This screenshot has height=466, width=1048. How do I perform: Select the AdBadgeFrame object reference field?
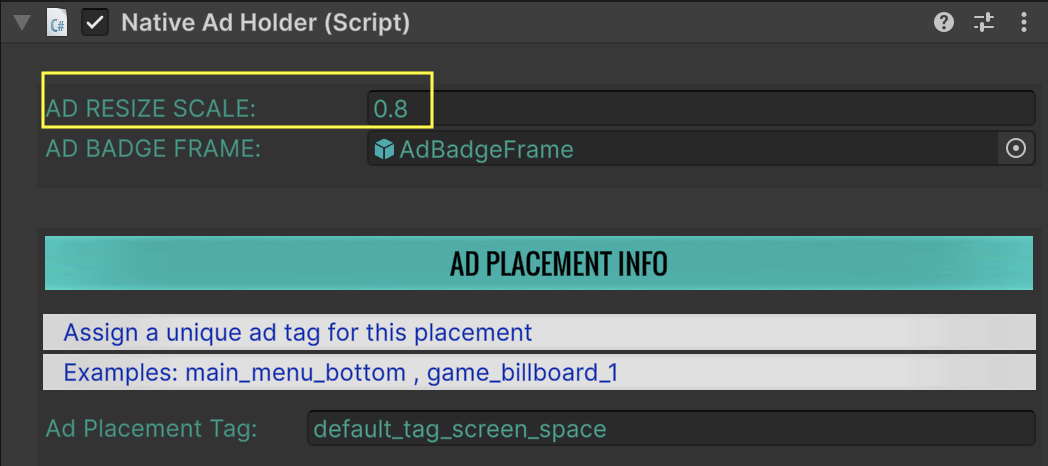pos(680,150)
